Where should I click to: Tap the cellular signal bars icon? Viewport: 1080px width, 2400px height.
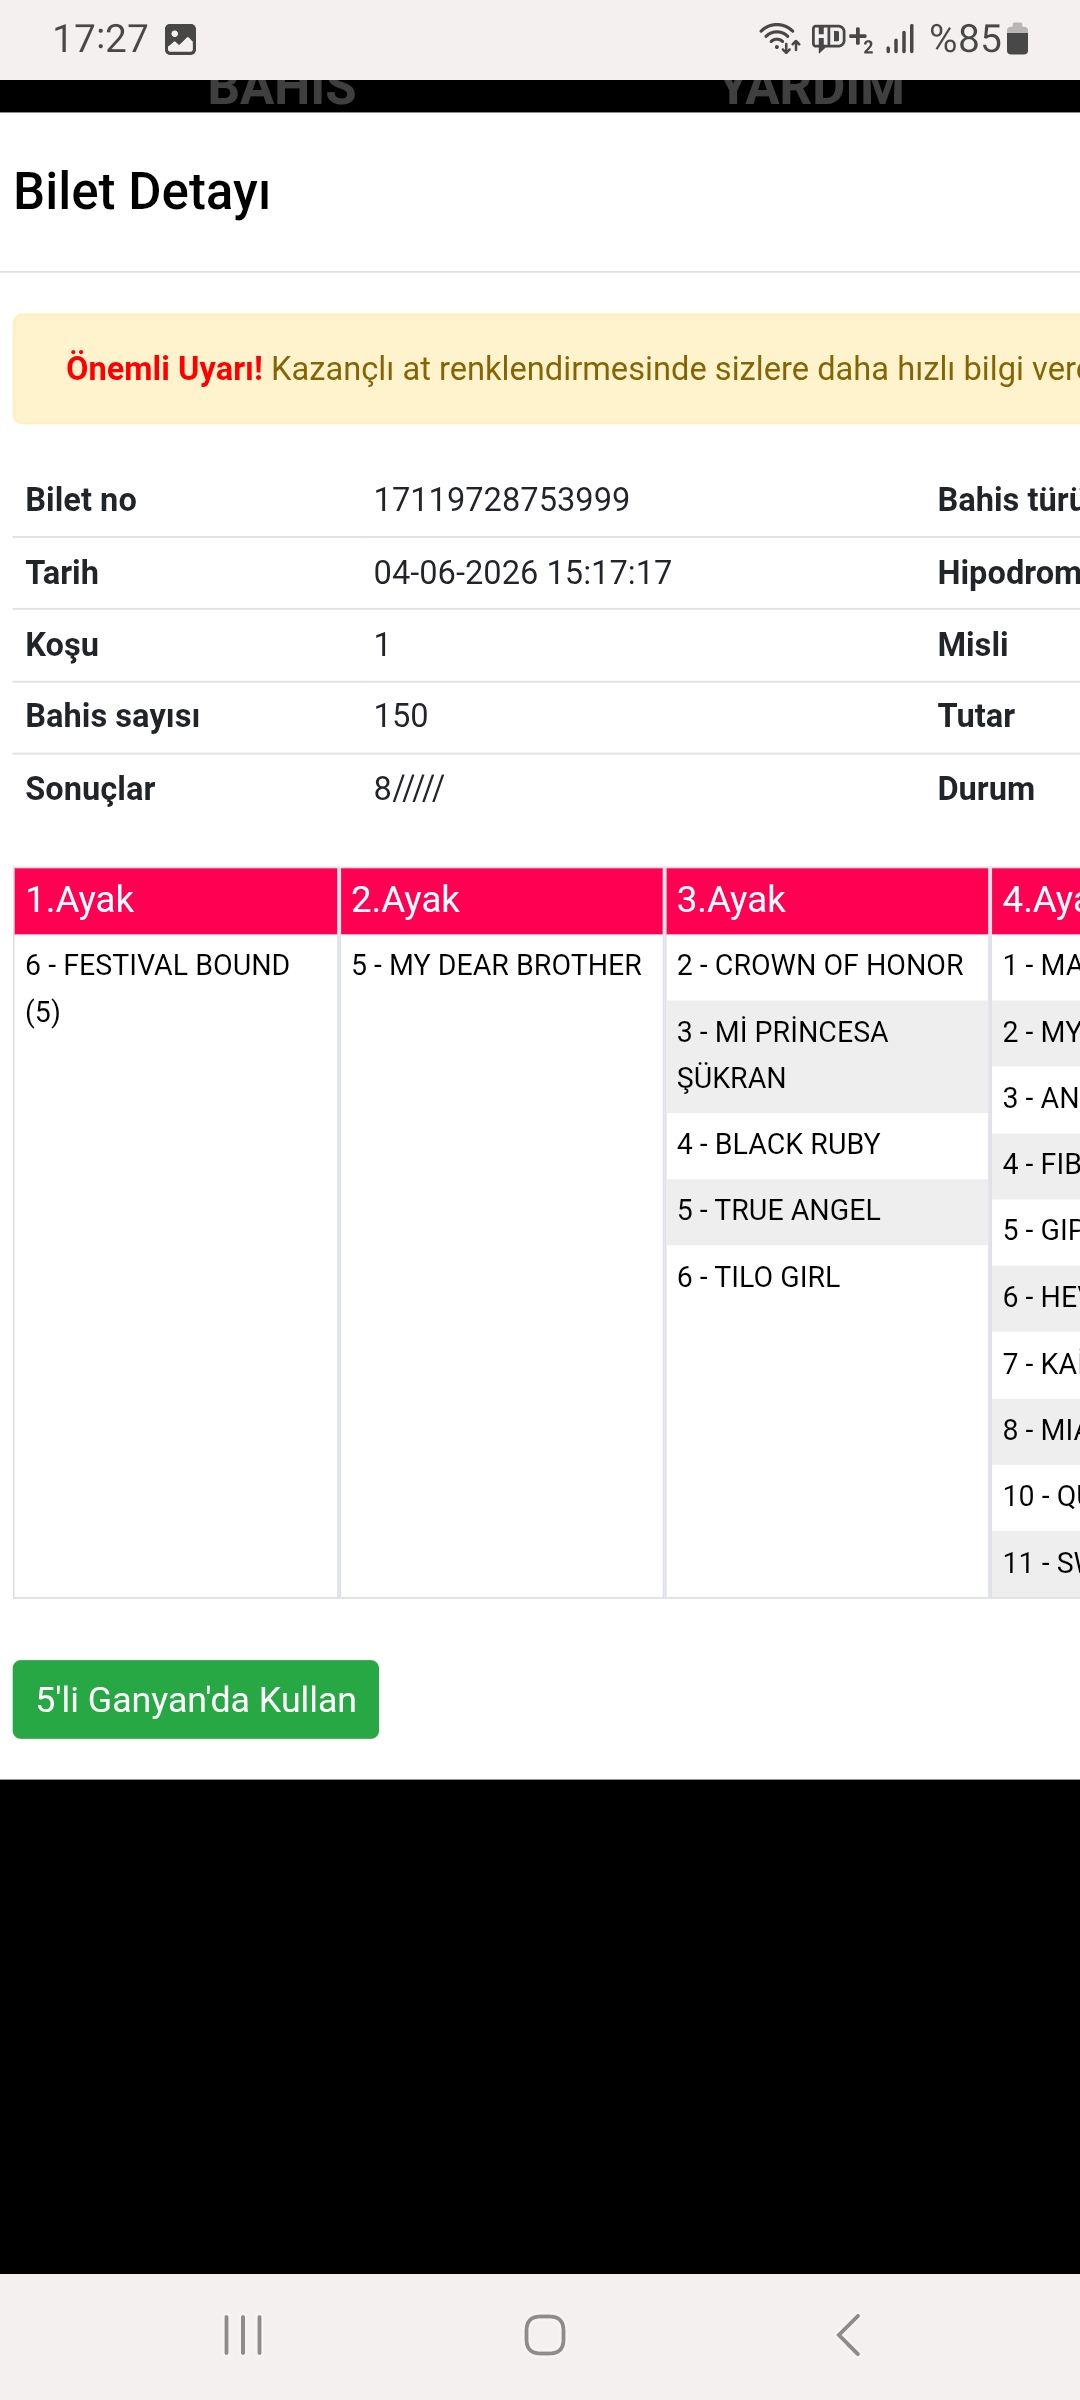click(x=900, y=40)
